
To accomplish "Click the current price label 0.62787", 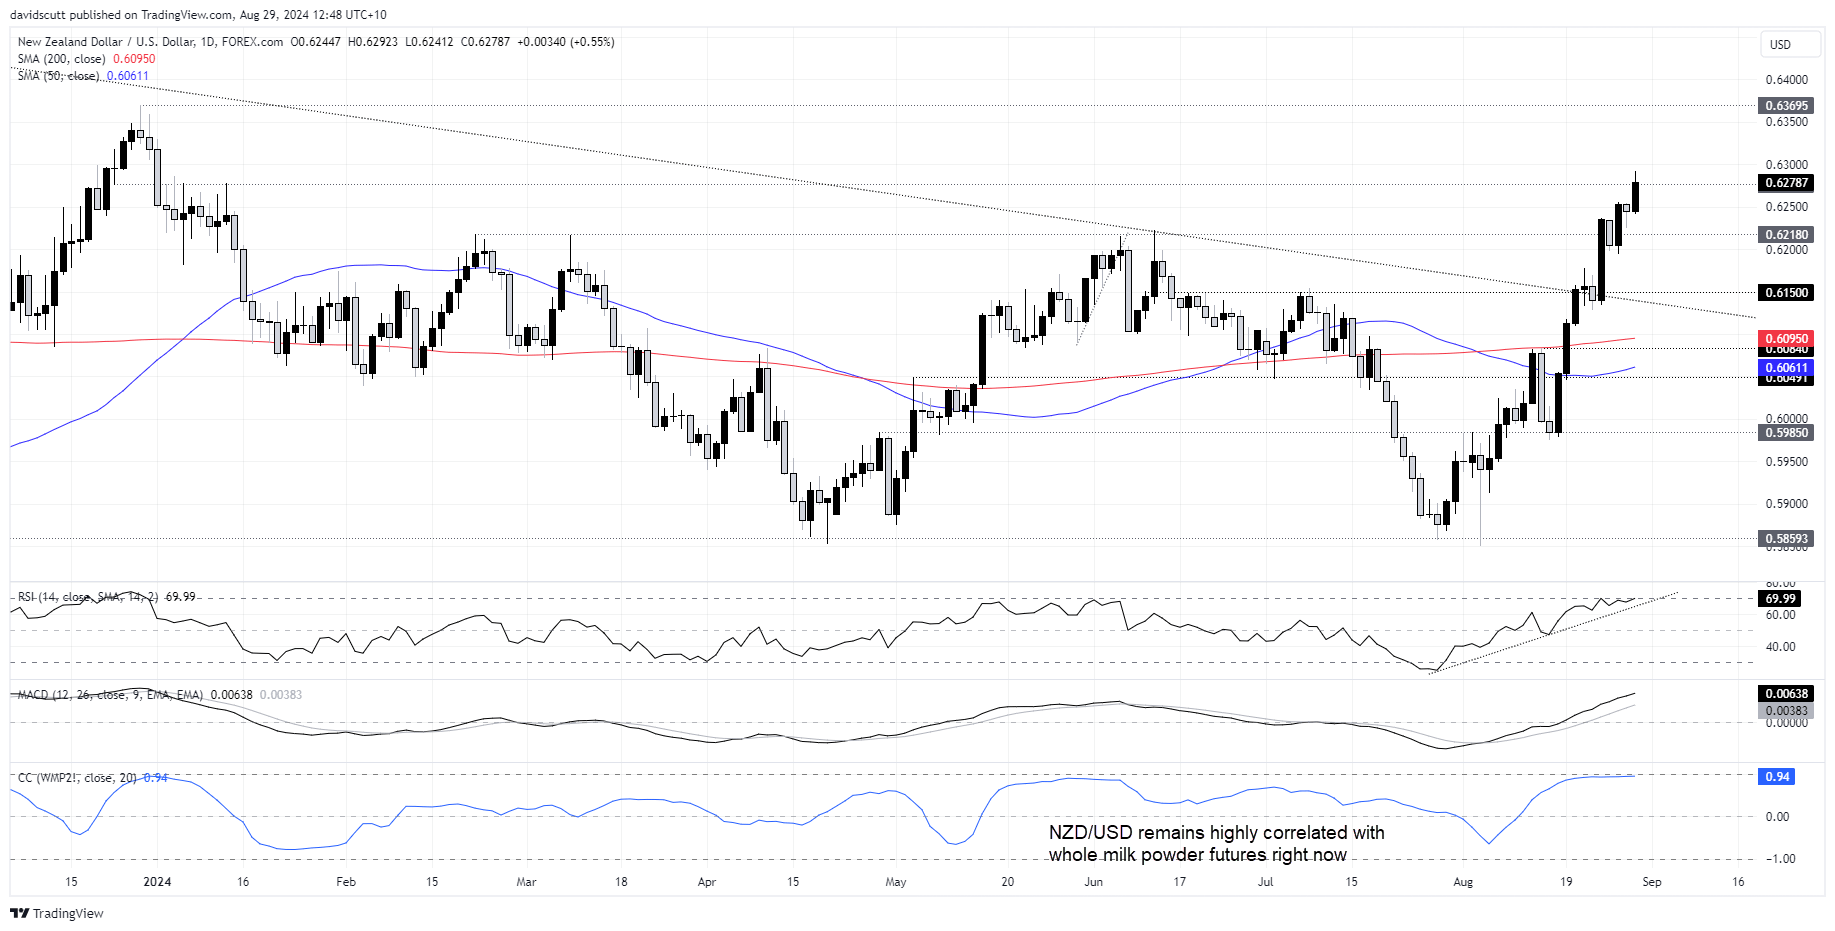I will point(1786,183).
